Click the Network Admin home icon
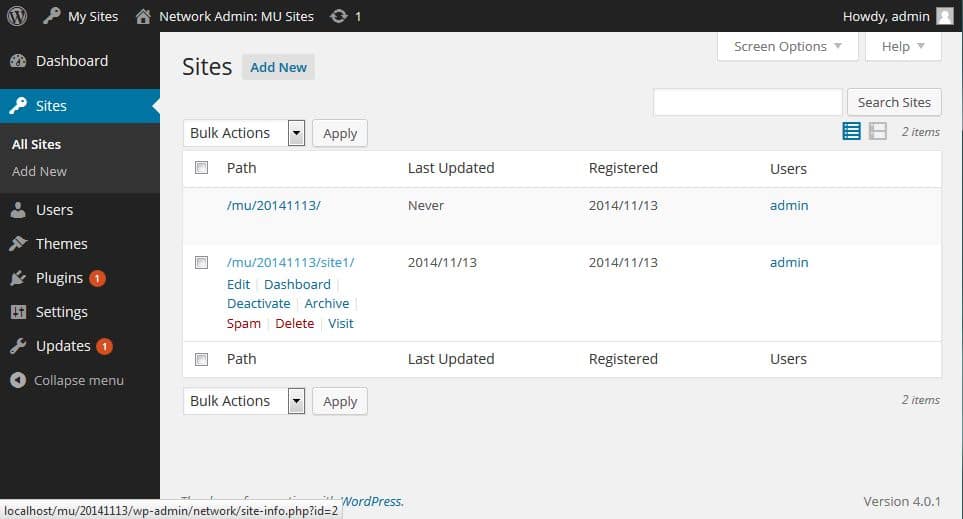 coord(144,16)
